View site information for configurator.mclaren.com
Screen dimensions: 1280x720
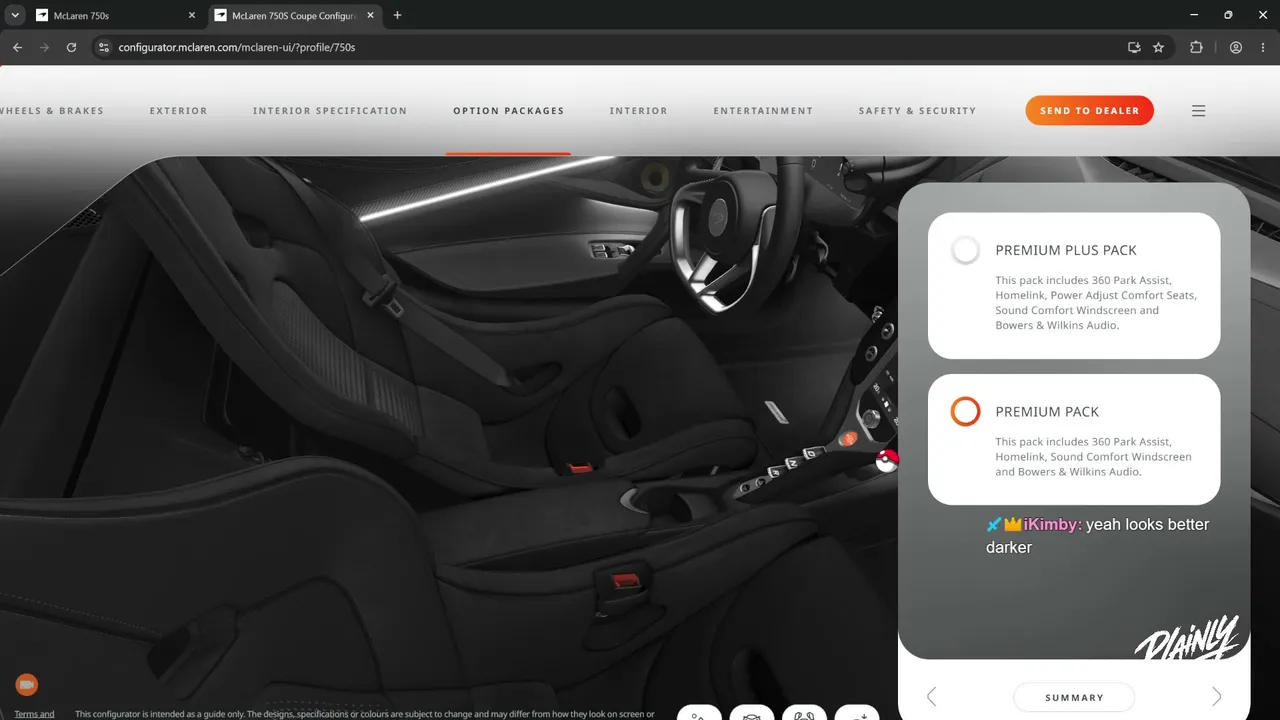[103, 47]
